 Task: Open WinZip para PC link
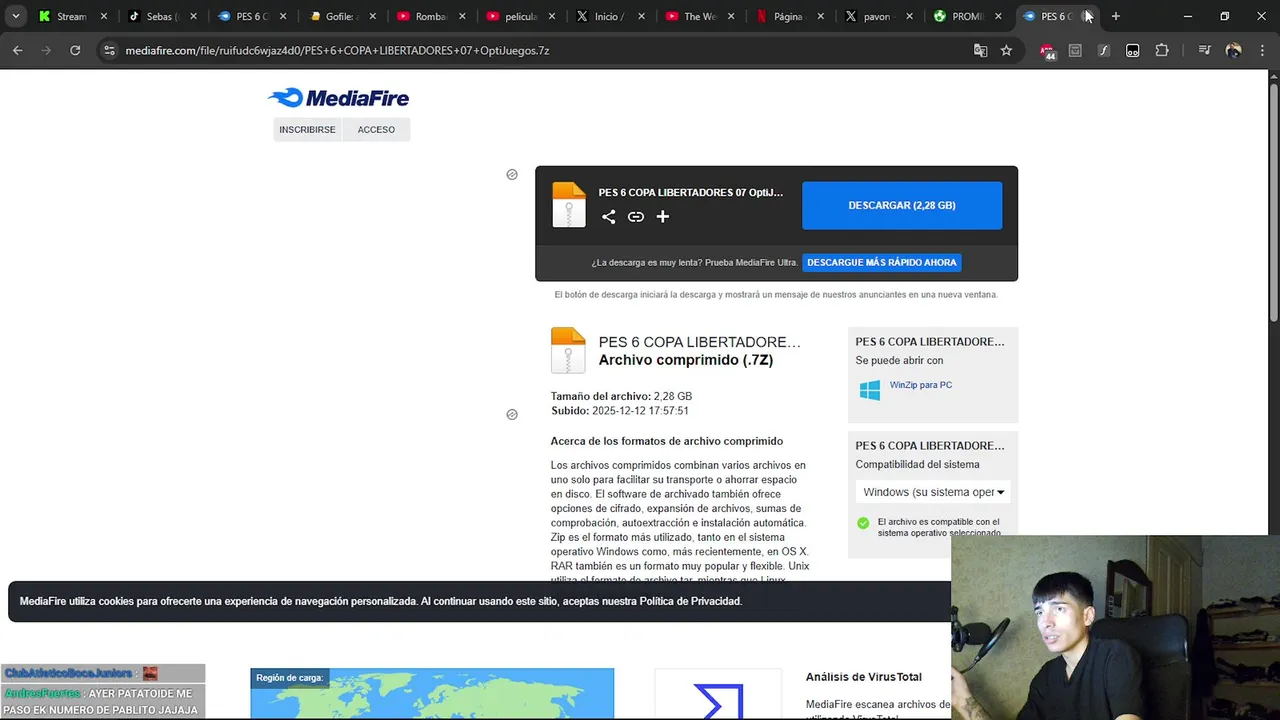tap(921, 385)
